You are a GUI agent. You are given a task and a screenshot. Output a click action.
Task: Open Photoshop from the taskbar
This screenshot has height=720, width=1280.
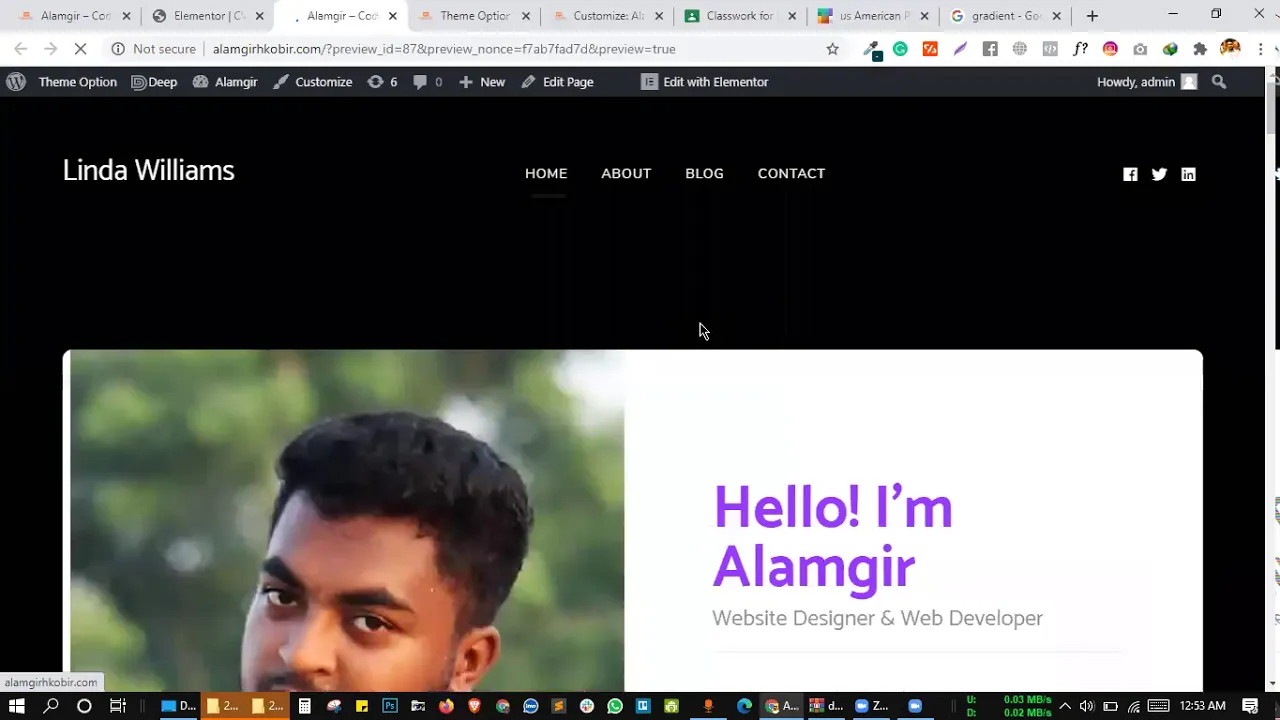pyautogui.click(x=390, y=706)
